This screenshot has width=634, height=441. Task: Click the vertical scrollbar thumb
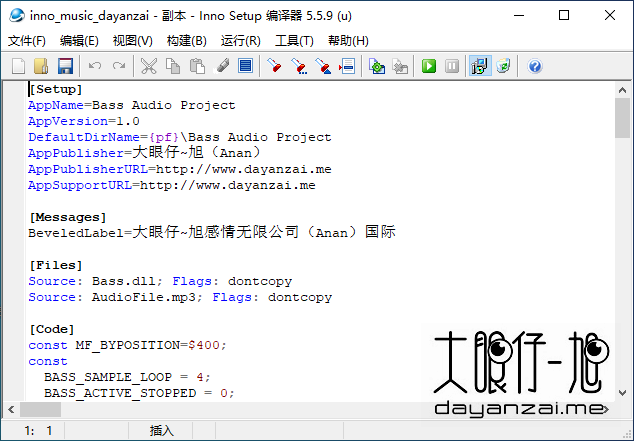coord(622,118)
